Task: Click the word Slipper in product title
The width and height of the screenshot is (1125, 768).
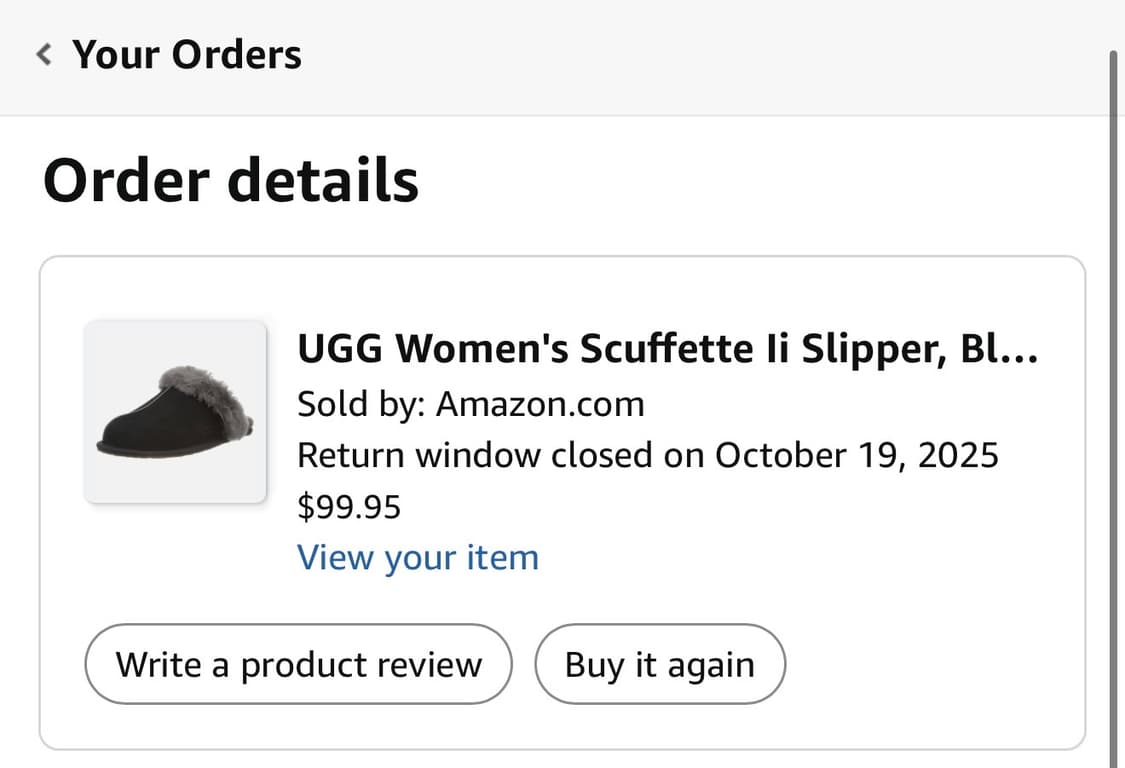Action: 858,350
